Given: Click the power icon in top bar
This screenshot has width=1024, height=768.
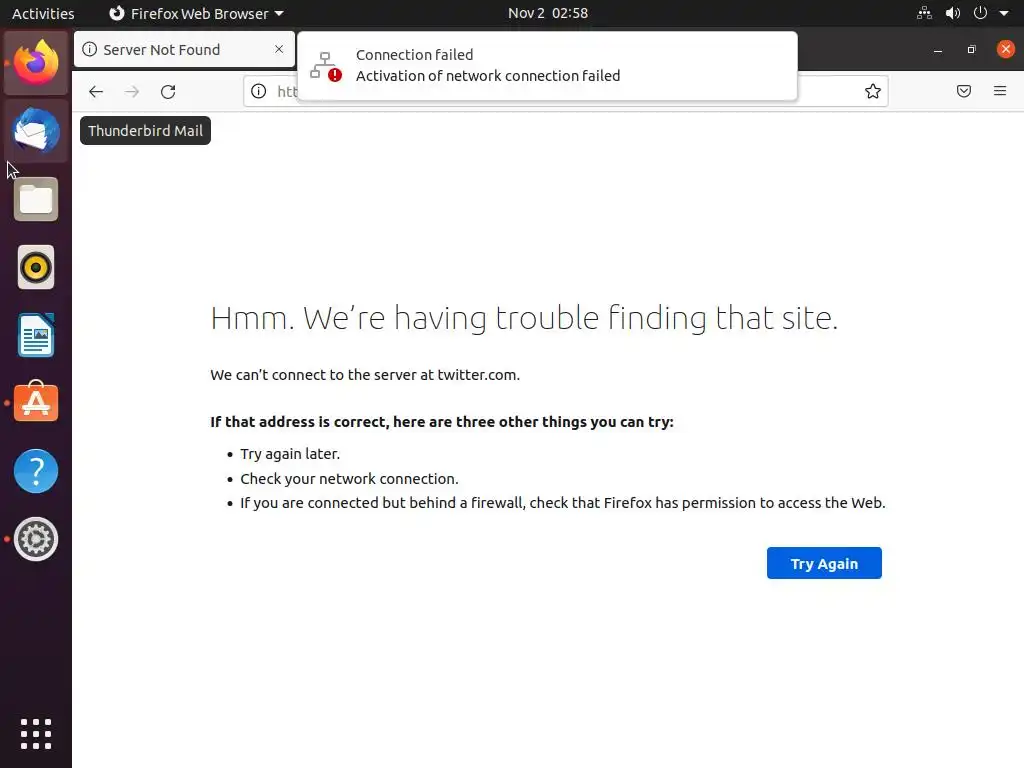Looking at the screenshot, I should click(x=980, y=13).
